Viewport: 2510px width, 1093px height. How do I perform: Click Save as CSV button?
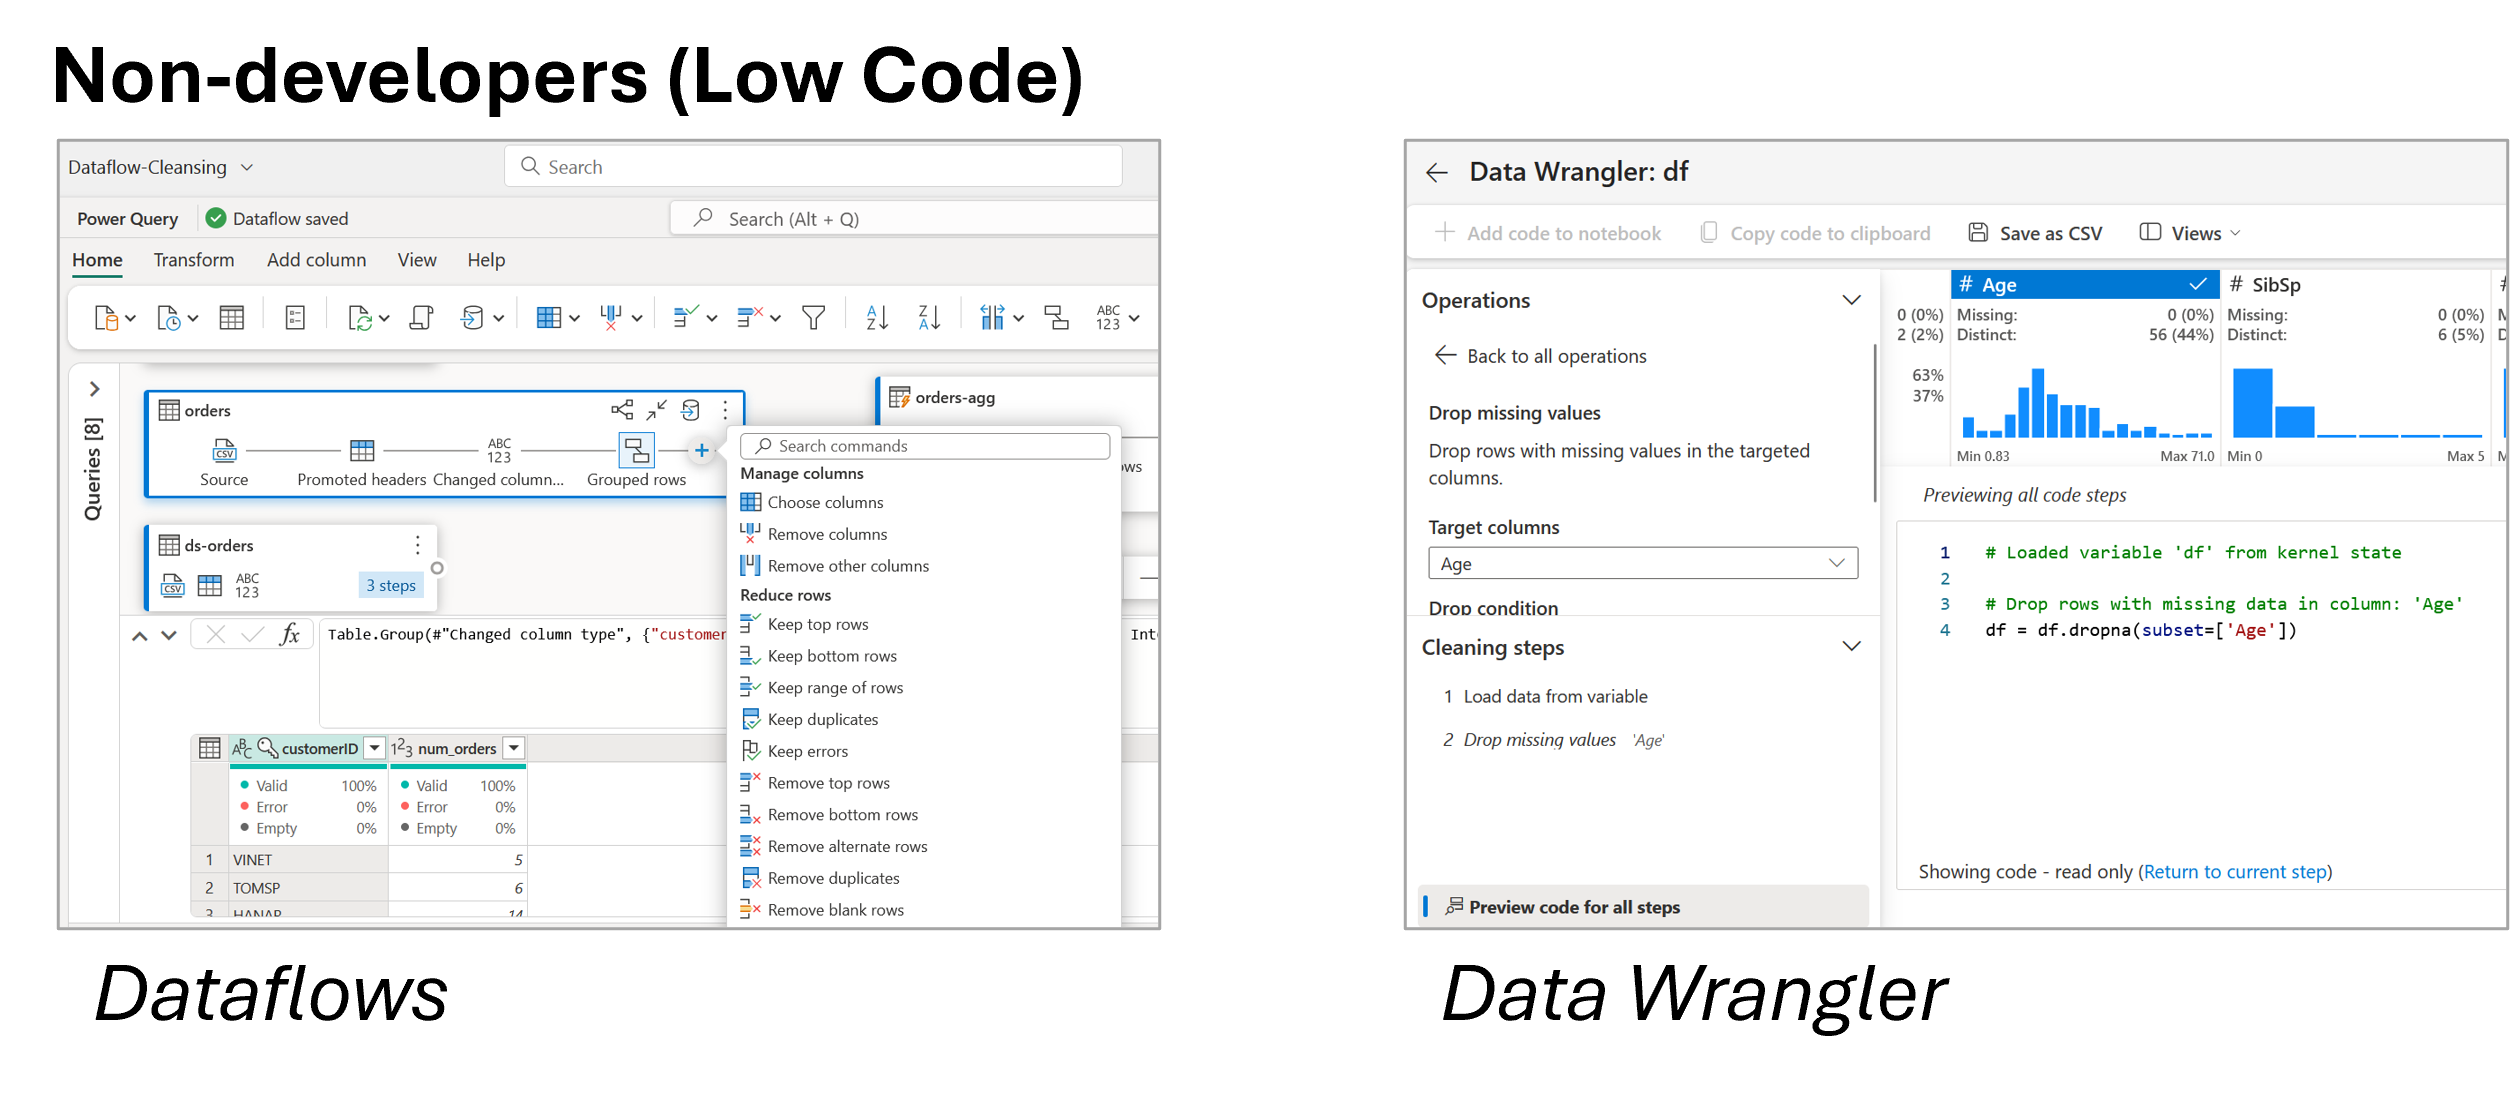point(2035,233)
